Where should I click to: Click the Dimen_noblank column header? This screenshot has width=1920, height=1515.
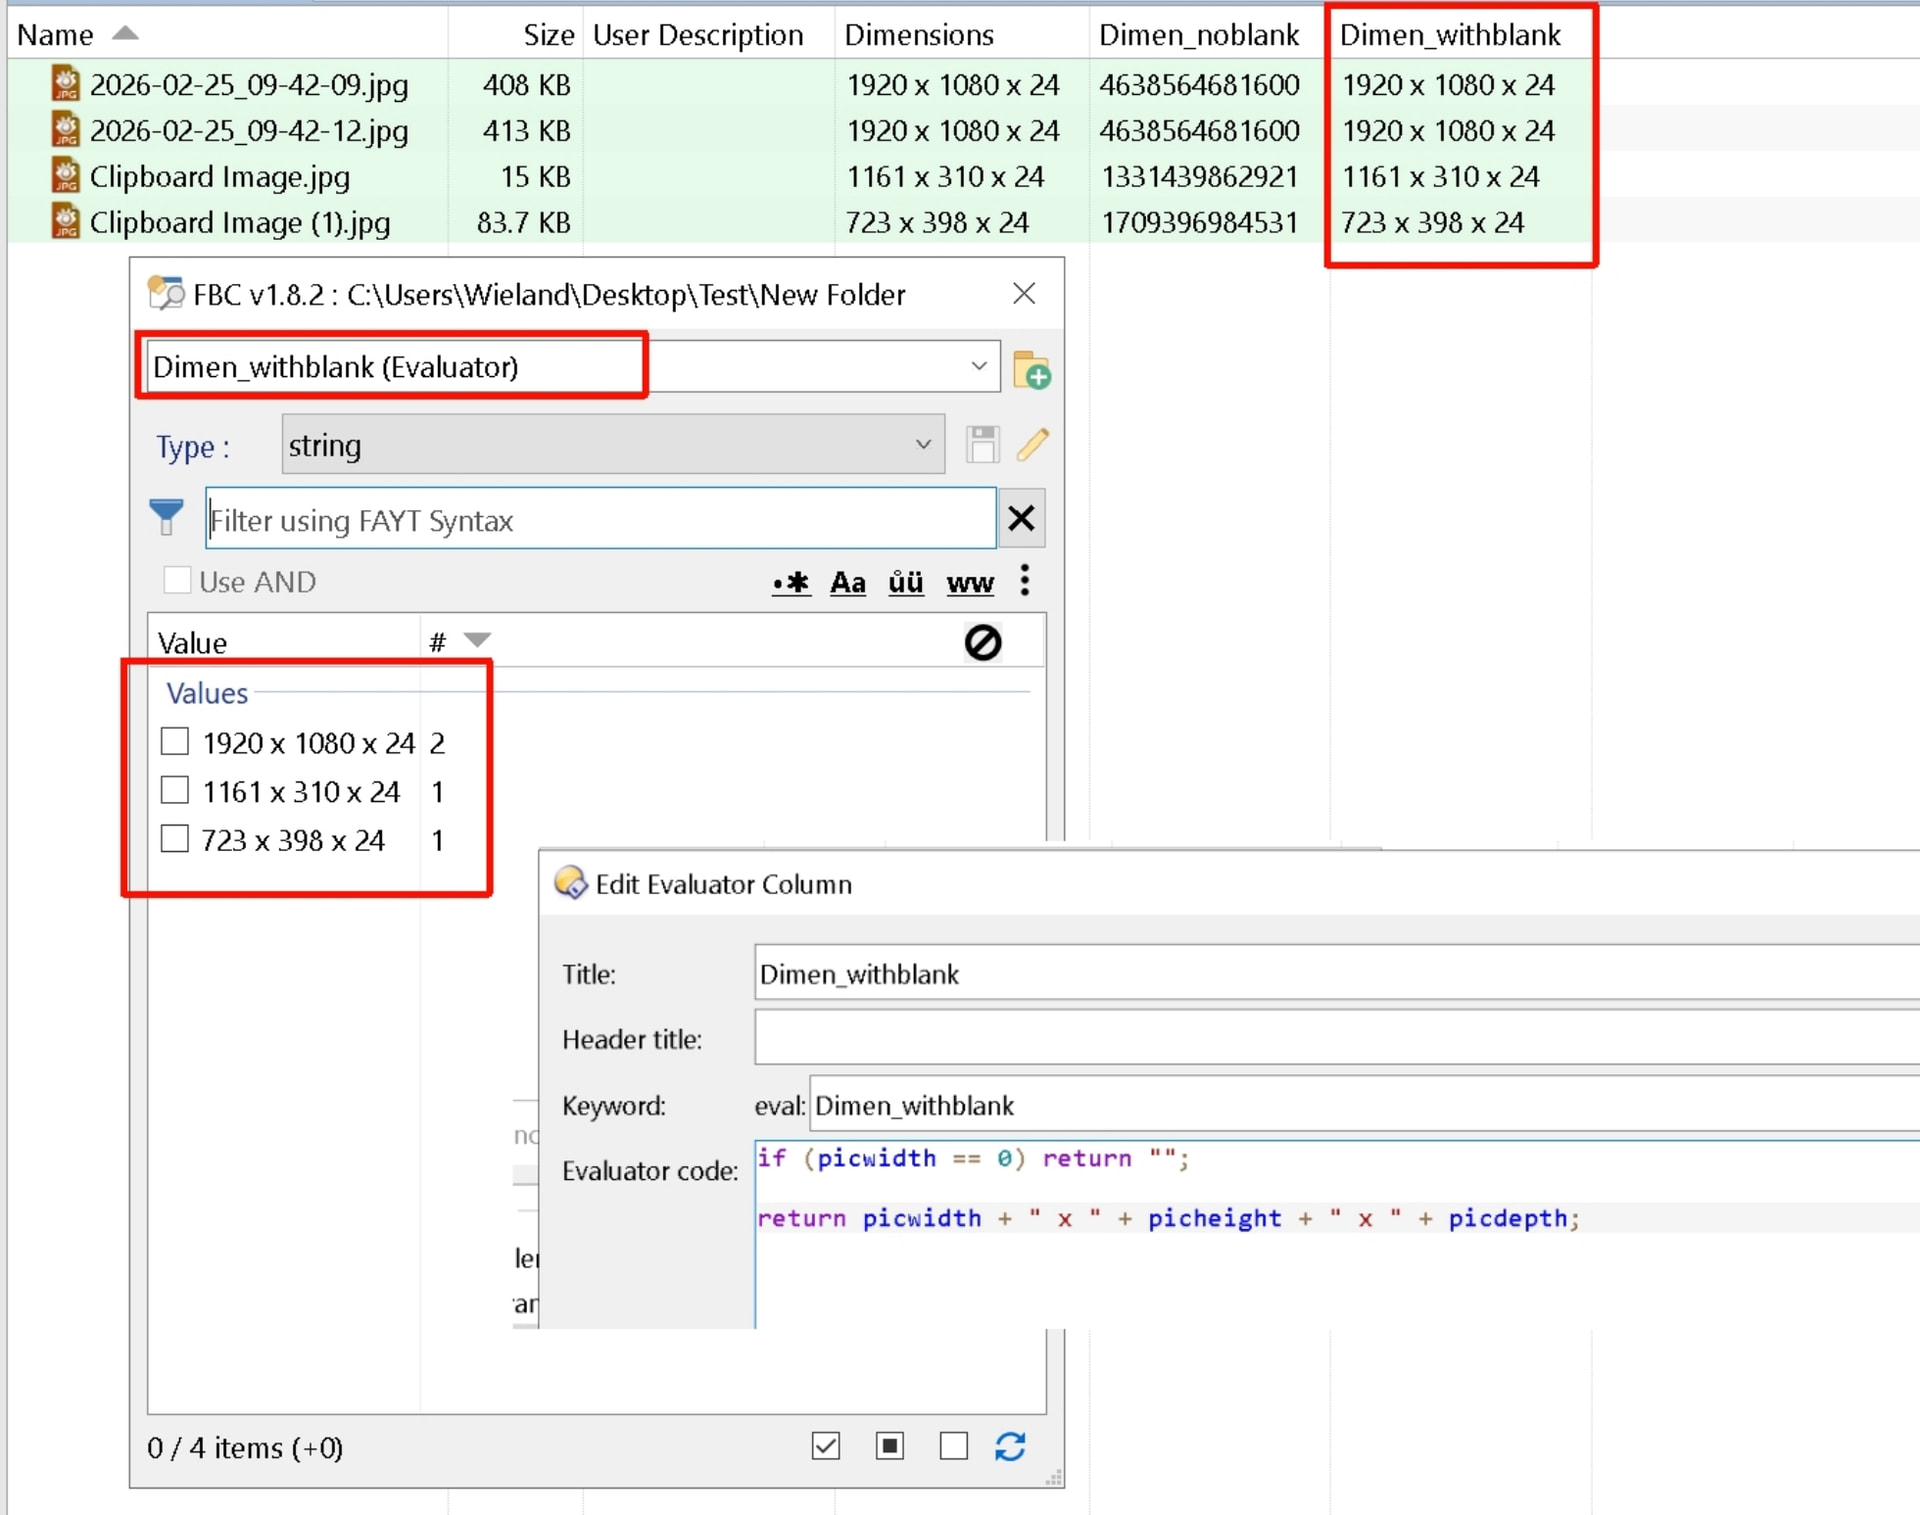(x=1198, y=35)
